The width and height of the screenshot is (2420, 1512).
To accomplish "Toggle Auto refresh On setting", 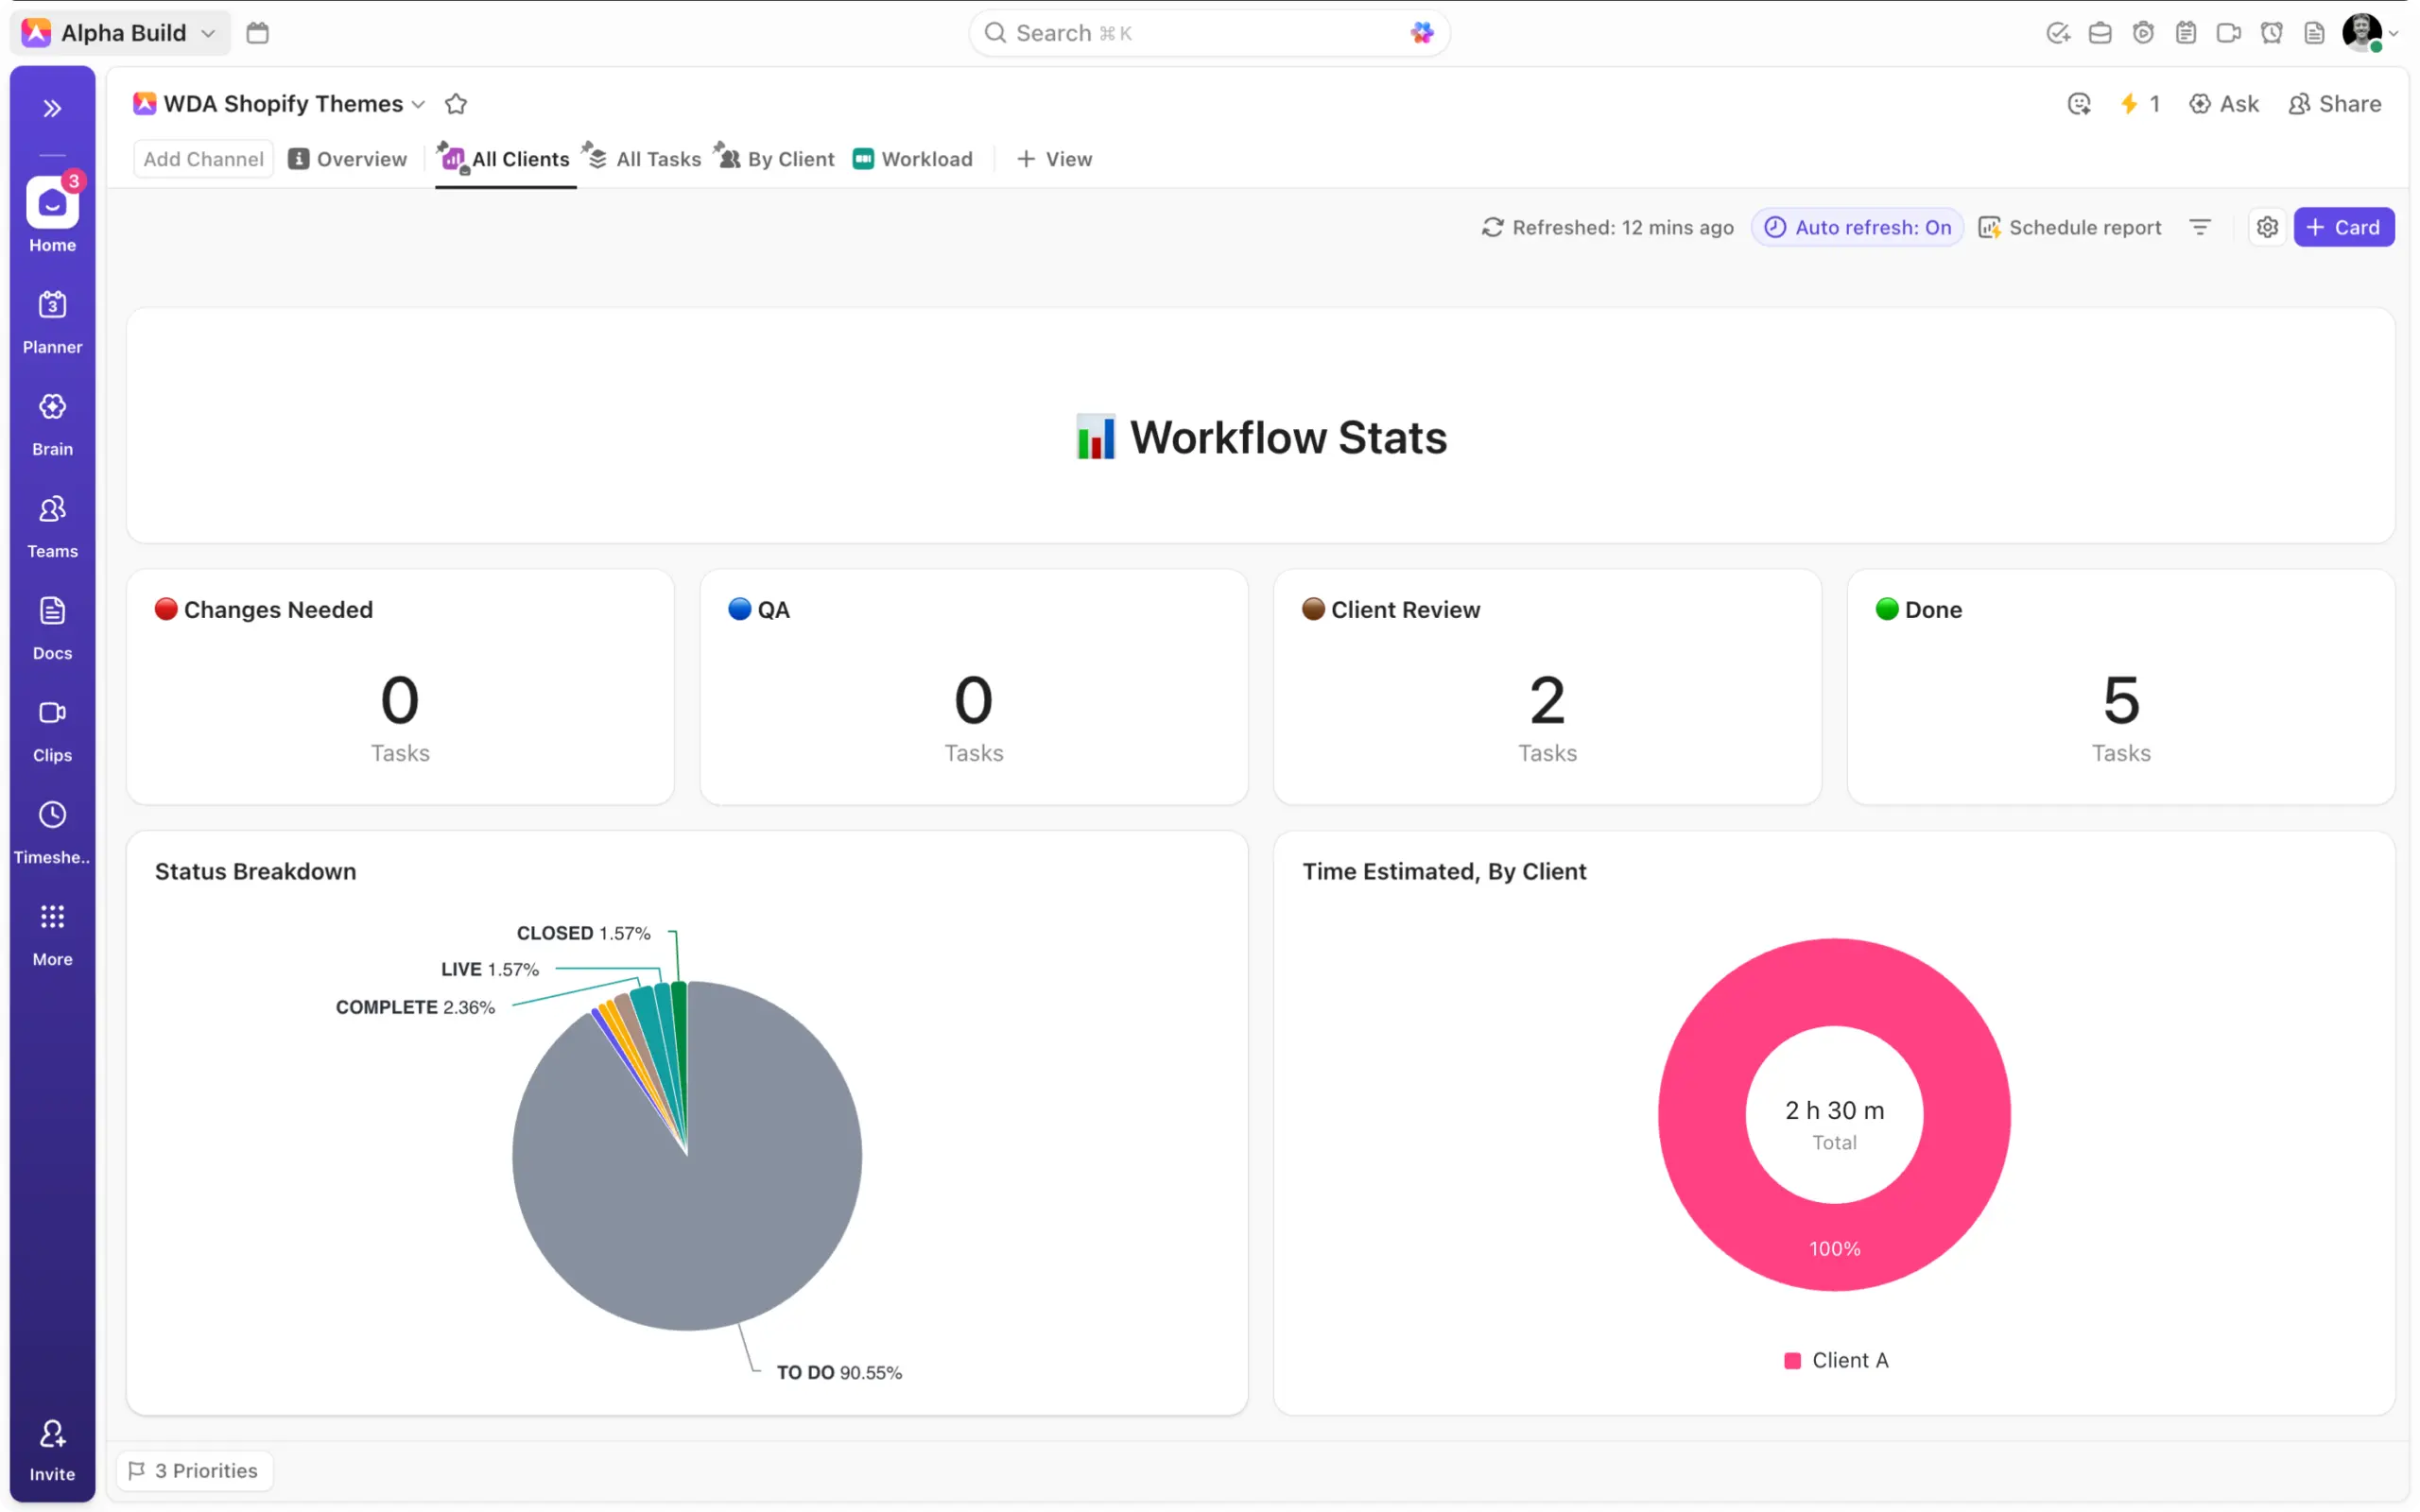I will 1857,227.
